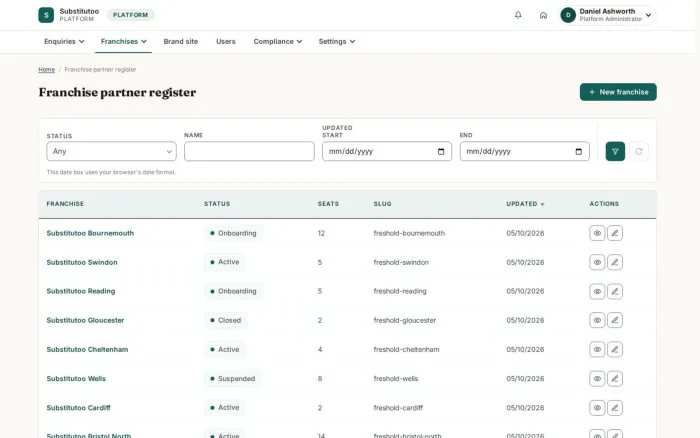Create a New franchise
Image resolution: width=700 pixels, height=438 pixels.
[618, 92]
